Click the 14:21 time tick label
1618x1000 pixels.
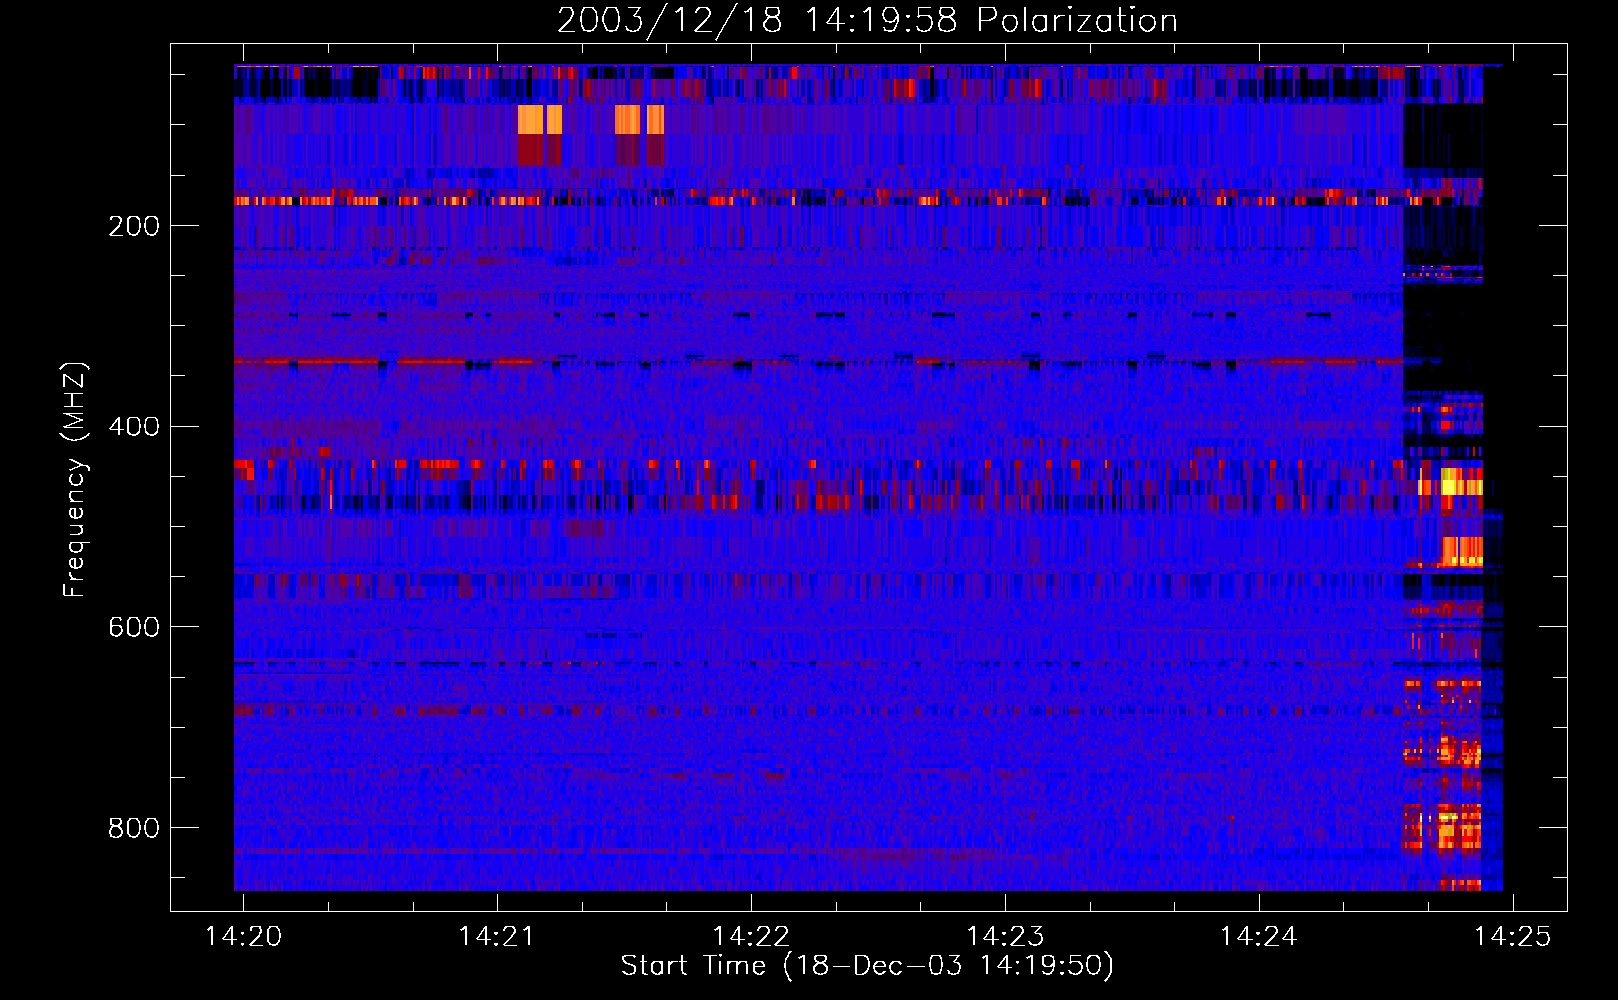click(497, 936)
